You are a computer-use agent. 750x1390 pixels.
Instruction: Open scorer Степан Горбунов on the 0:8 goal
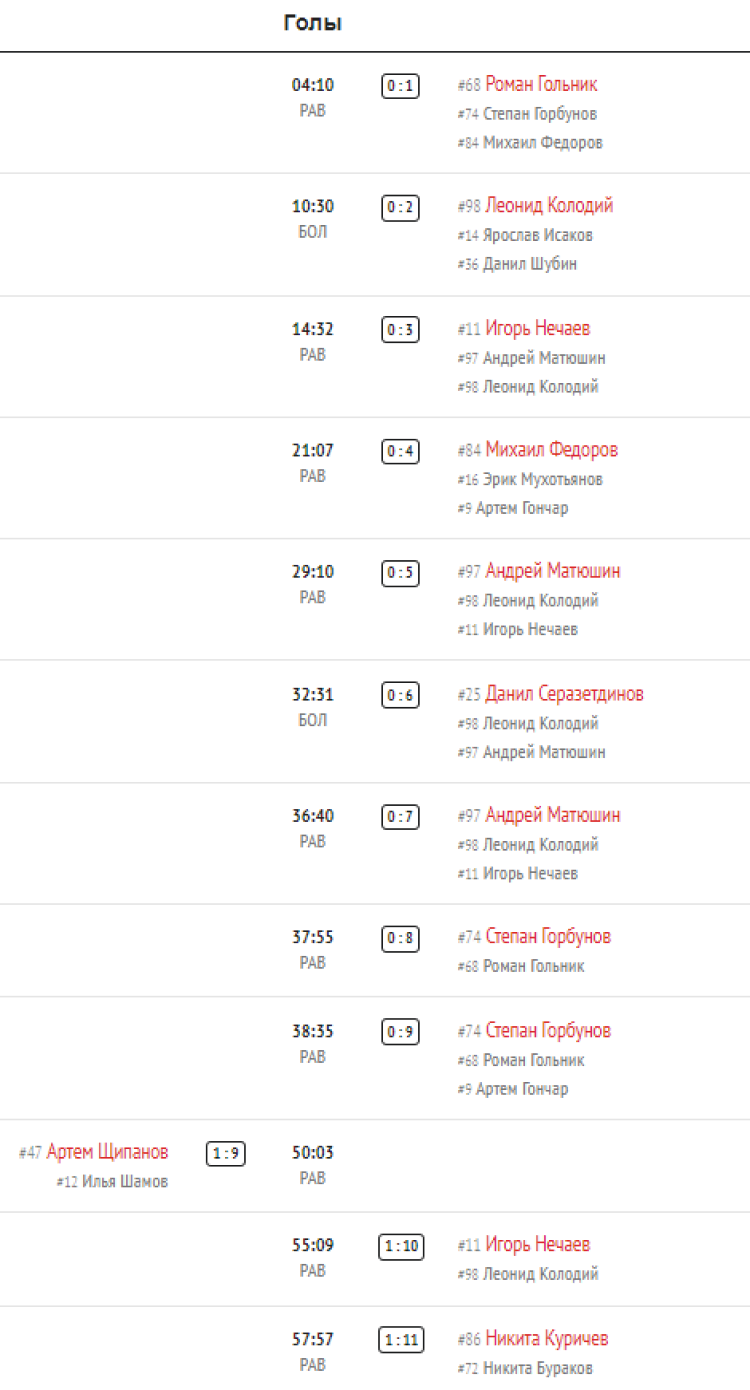point(548,937)
